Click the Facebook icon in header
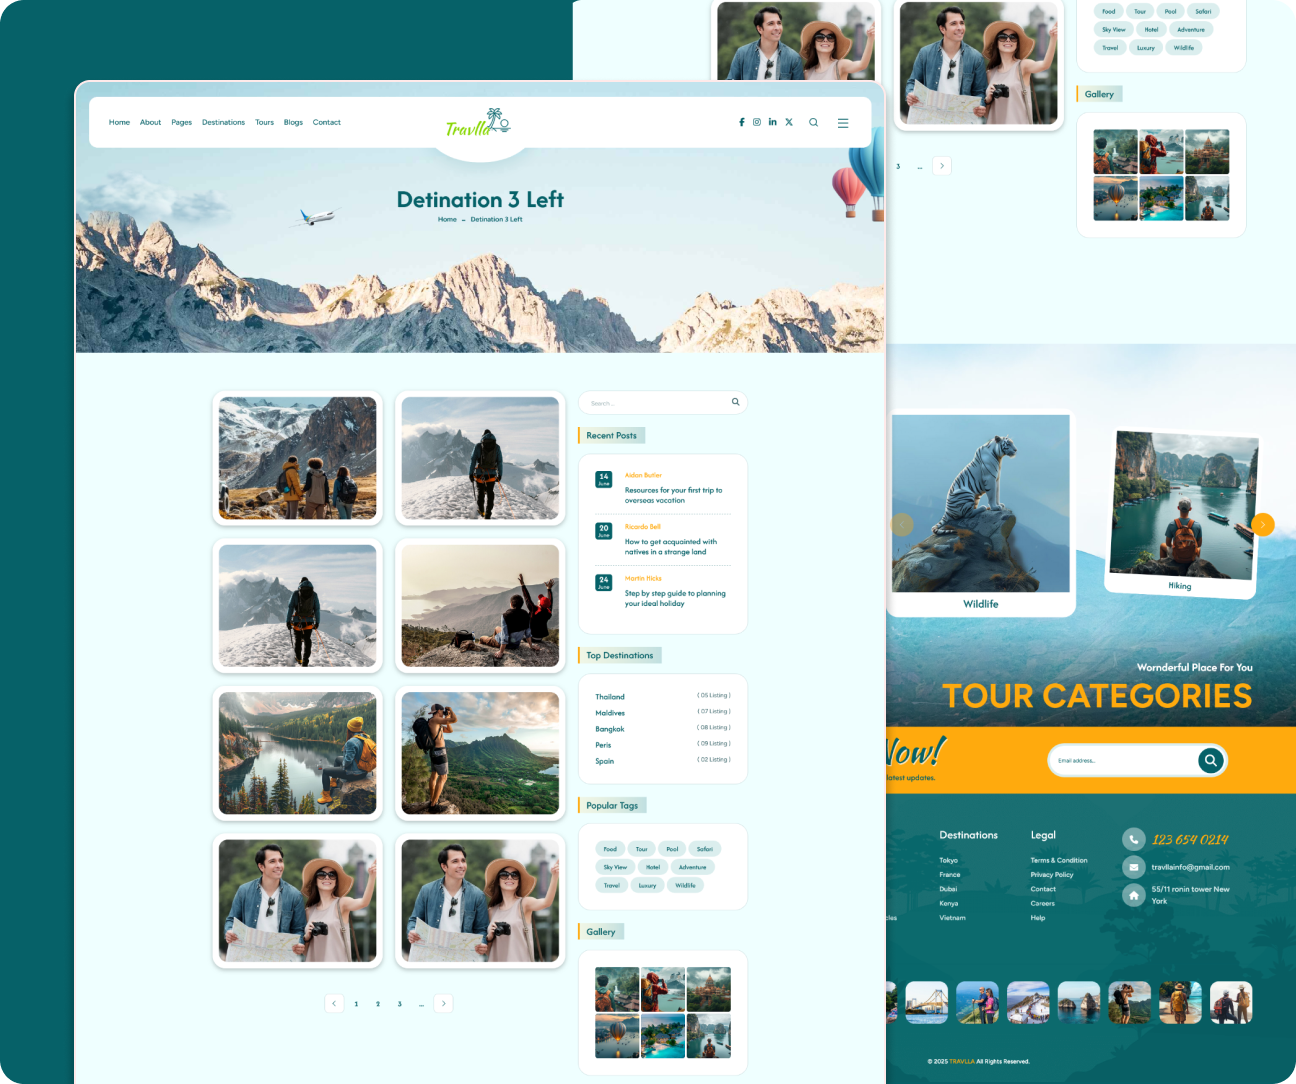This screenshot has height=1084, width=1296. click(742, 122)
